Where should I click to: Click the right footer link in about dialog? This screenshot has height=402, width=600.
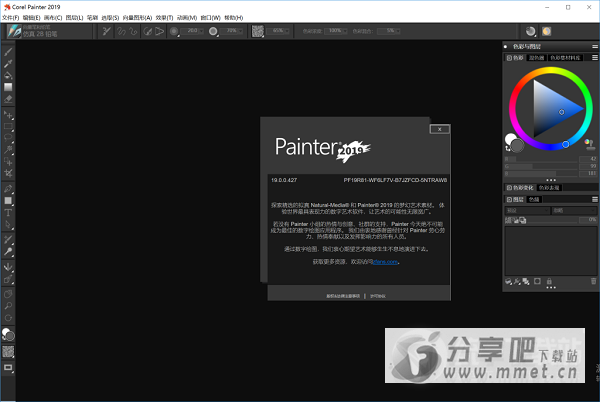378,296
